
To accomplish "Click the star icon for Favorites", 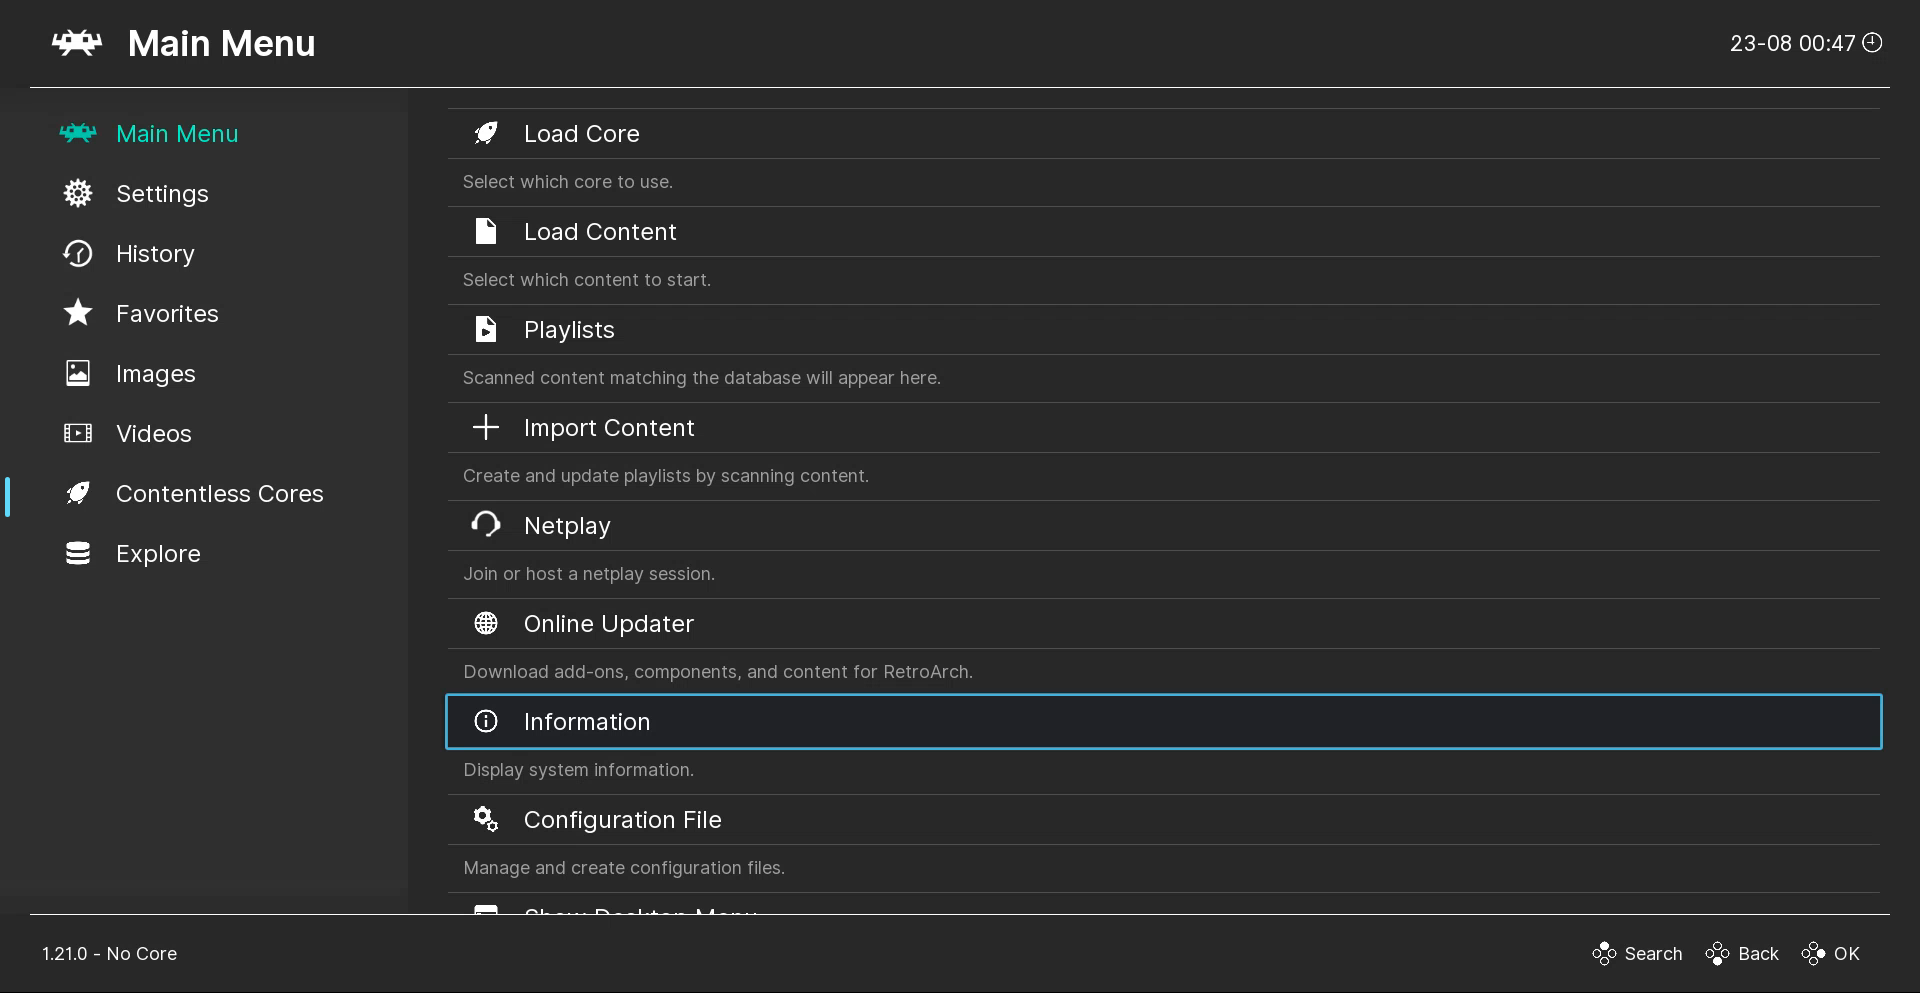I will point(78,313).
